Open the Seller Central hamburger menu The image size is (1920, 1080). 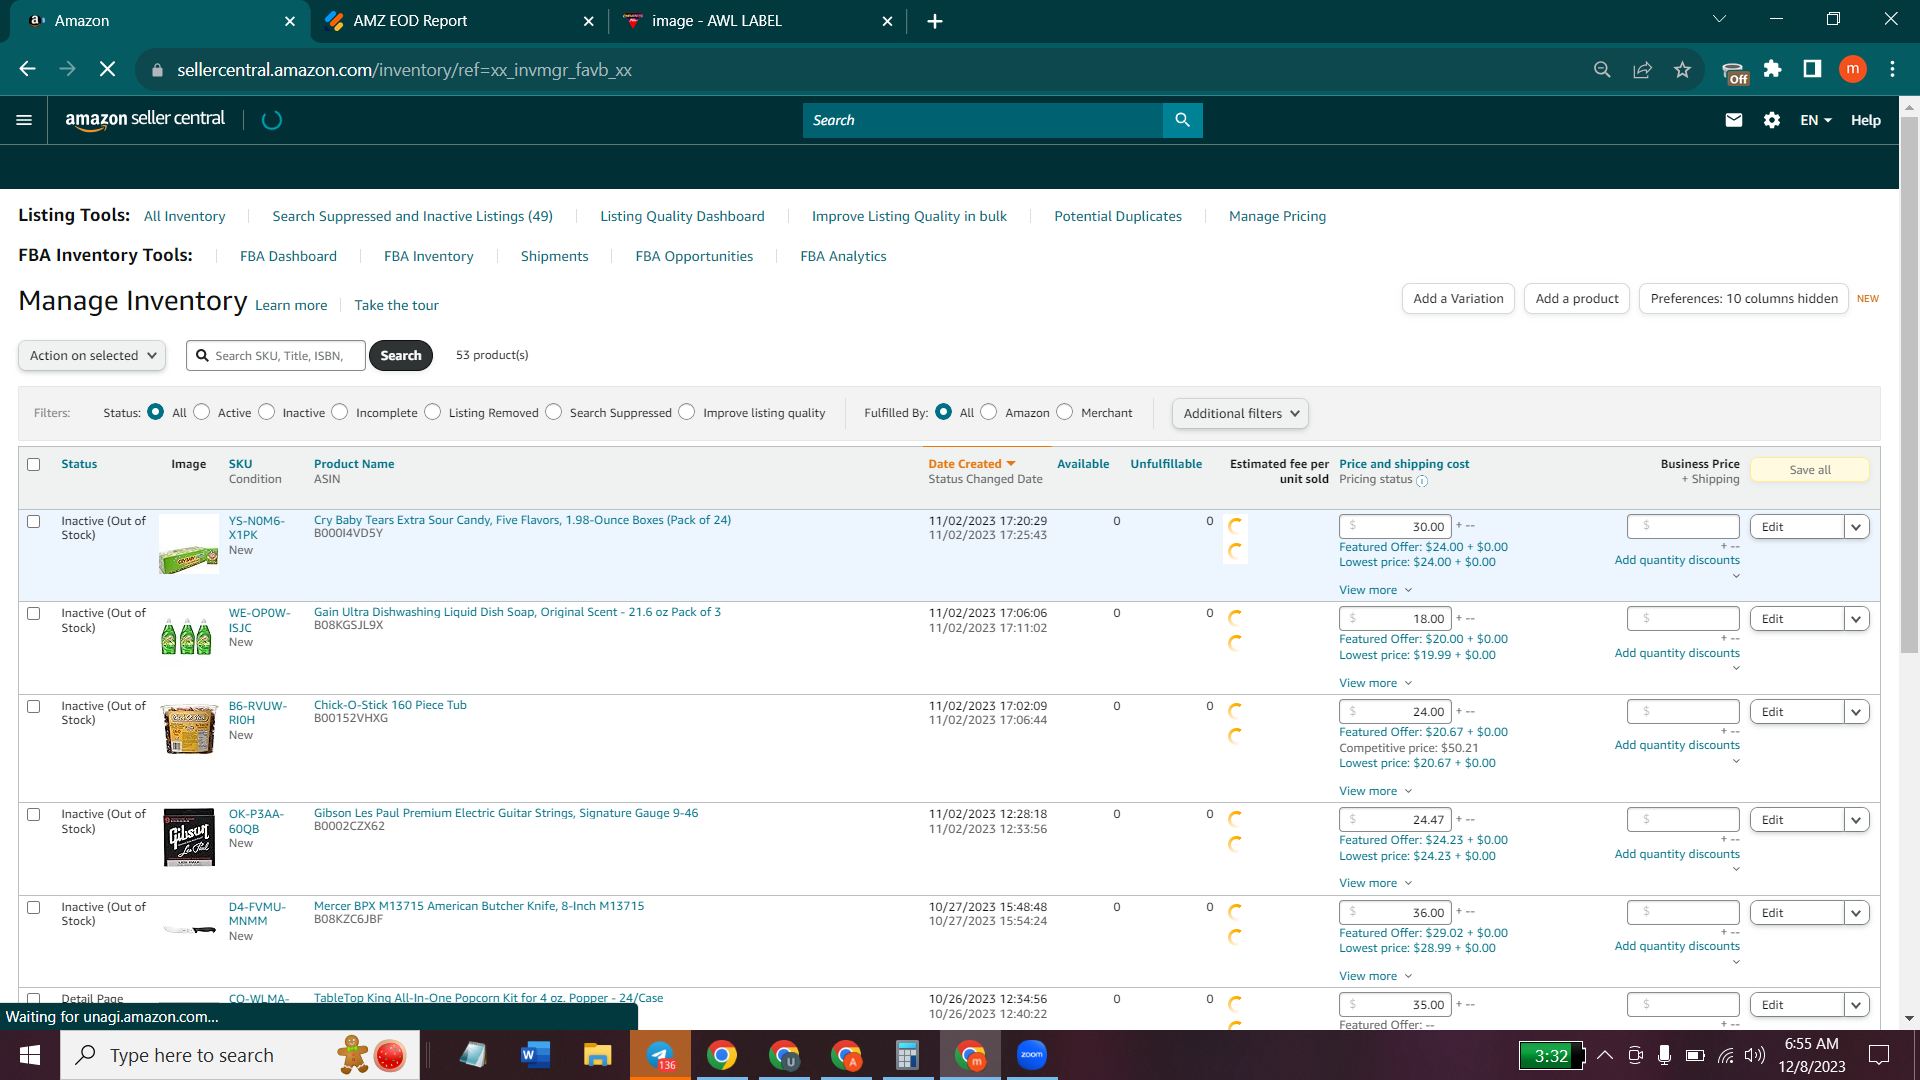(24, 120)
